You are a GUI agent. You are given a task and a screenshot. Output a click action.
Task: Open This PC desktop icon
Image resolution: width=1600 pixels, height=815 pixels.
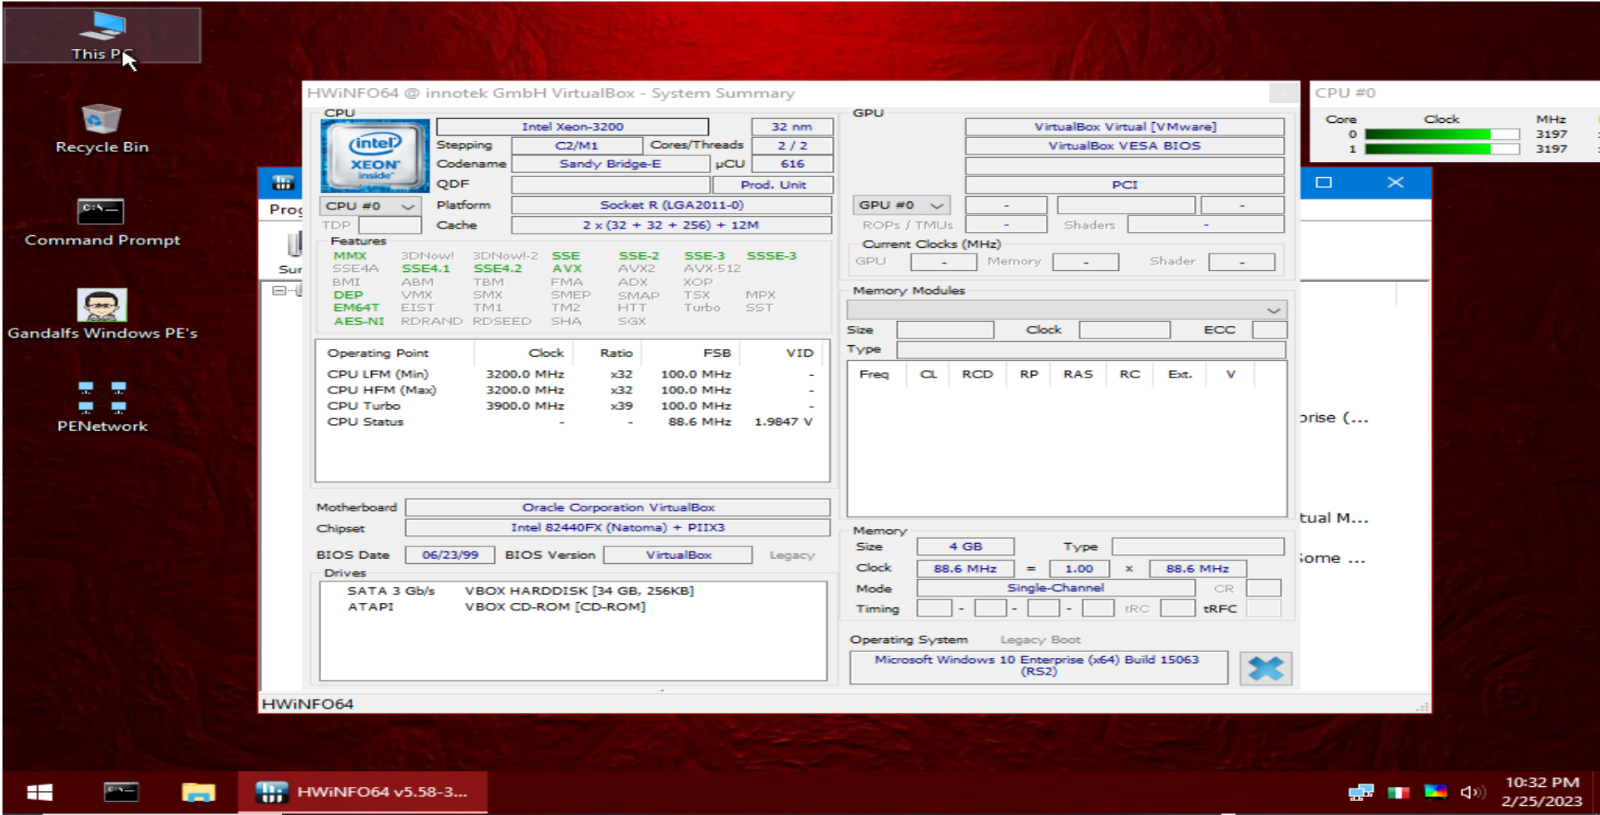[102, 36]
